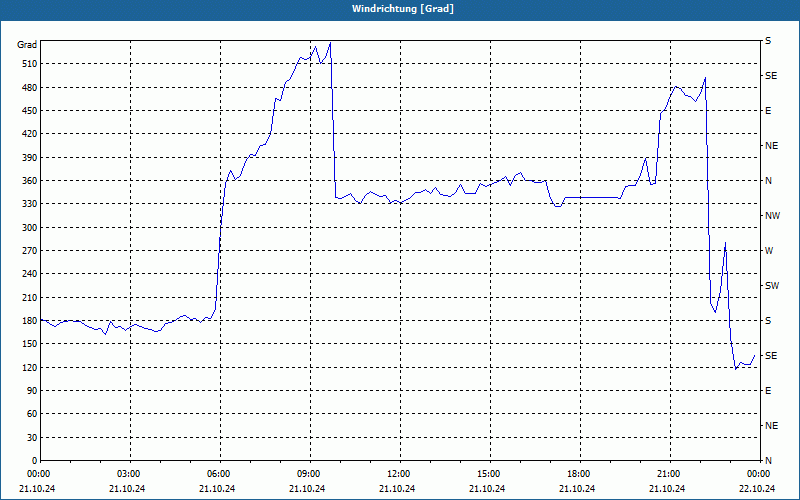The width and height of the screenshot is (800, 500).
Task: Select the 330 y-axis value
Action: 30,204
